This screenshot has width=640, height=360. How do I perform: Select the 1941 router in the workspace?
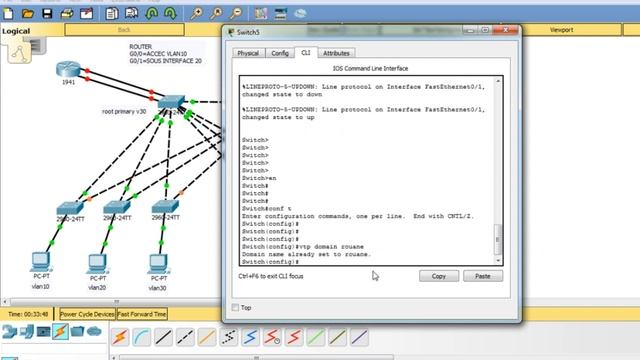click(x=68, y=69)
